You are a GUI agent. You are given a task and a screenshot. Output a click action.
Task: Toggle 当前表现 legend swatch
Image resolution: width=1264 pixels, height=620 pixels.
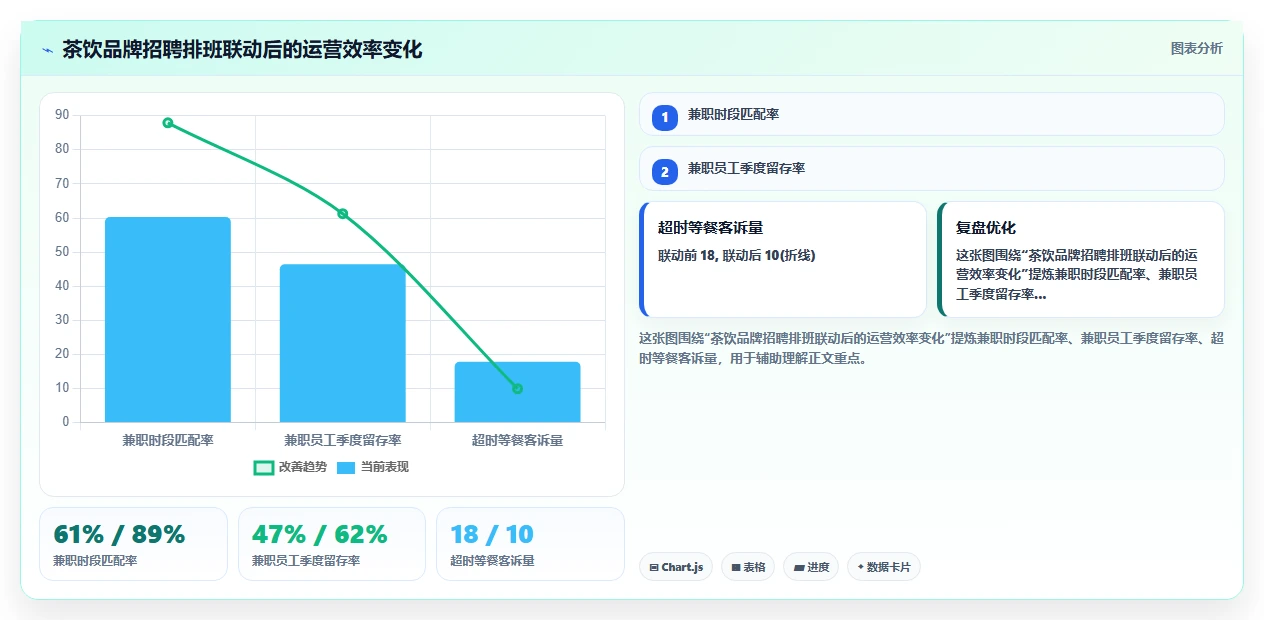(x=346, y=467)
